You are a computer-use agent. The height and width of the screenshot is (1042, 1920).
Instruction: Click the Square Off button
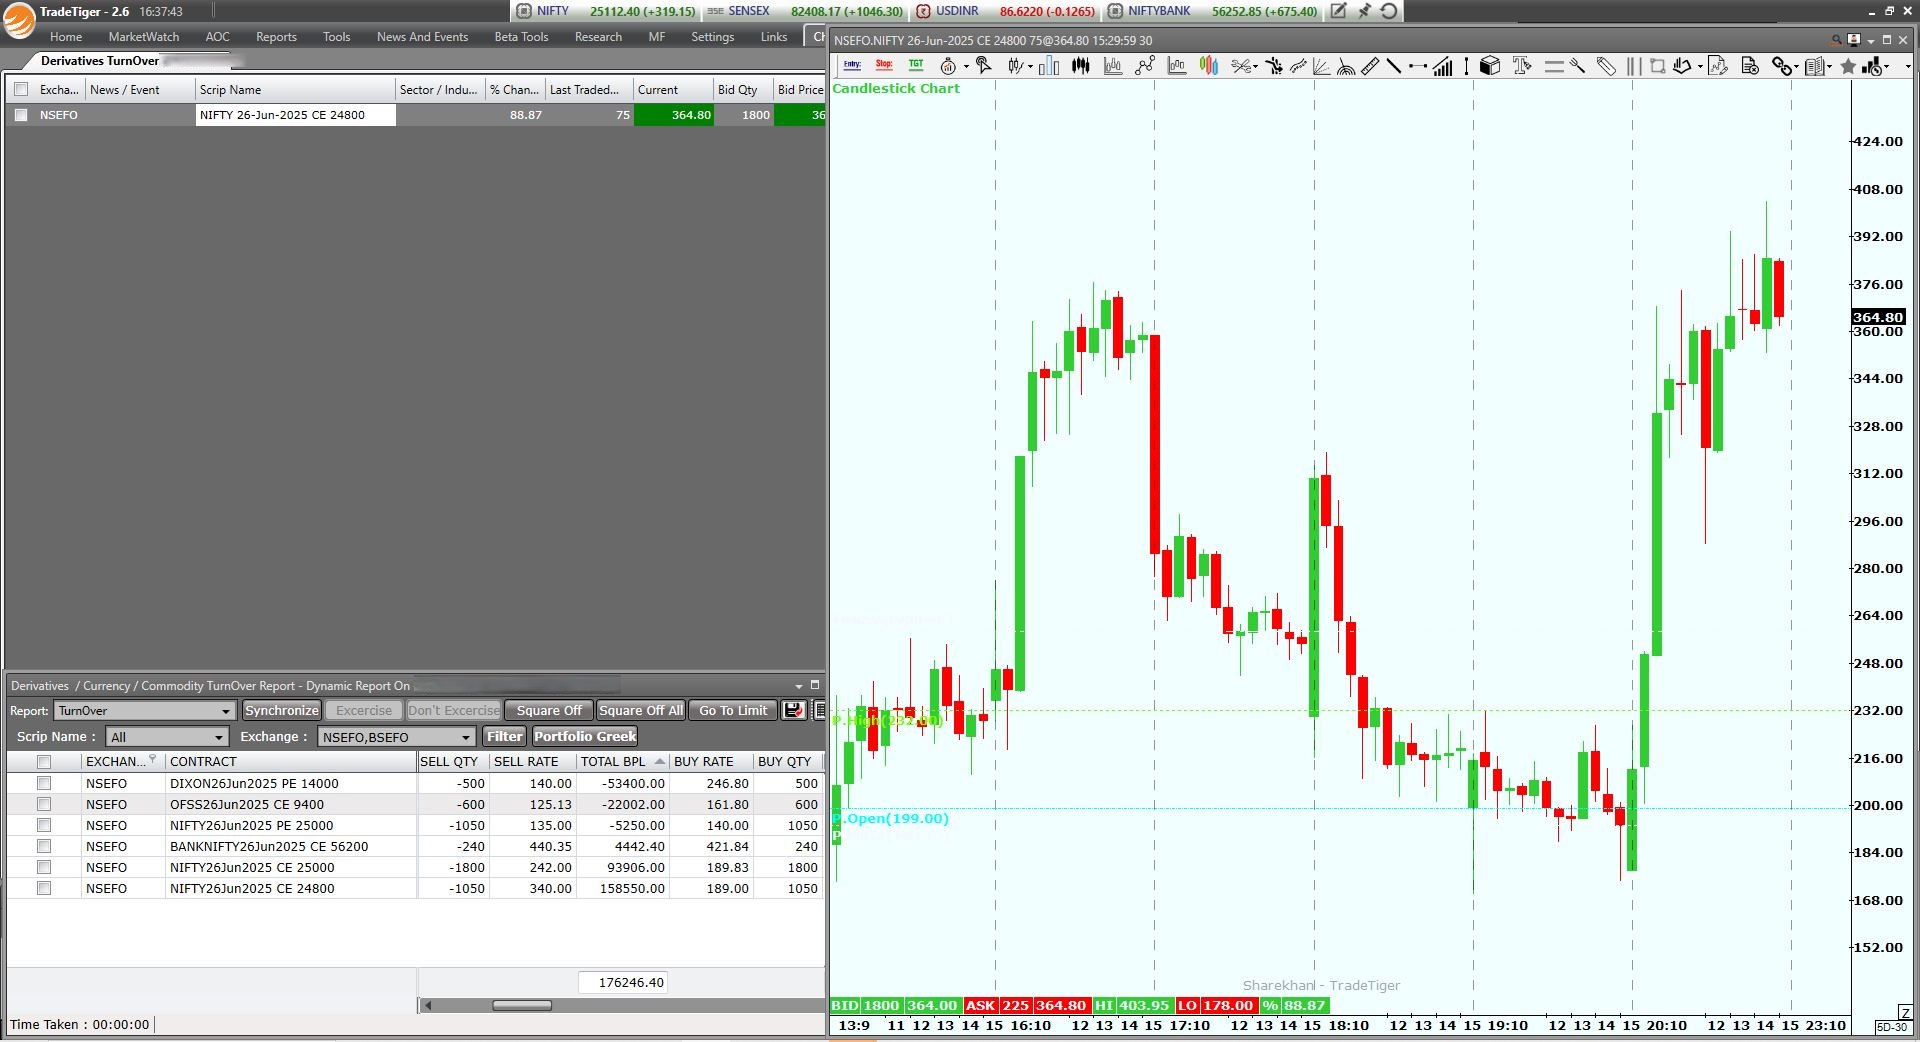tap(549, 710)
